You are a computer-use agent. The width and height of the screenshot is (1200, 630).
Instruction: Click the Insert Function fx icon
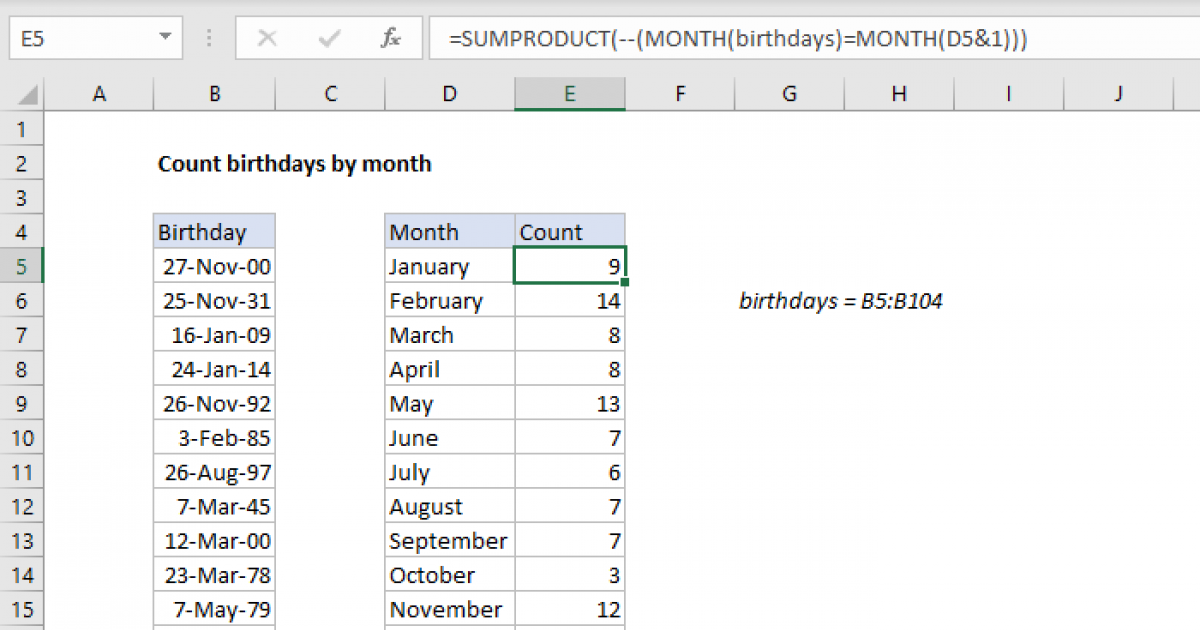click(x=390, y=38)
